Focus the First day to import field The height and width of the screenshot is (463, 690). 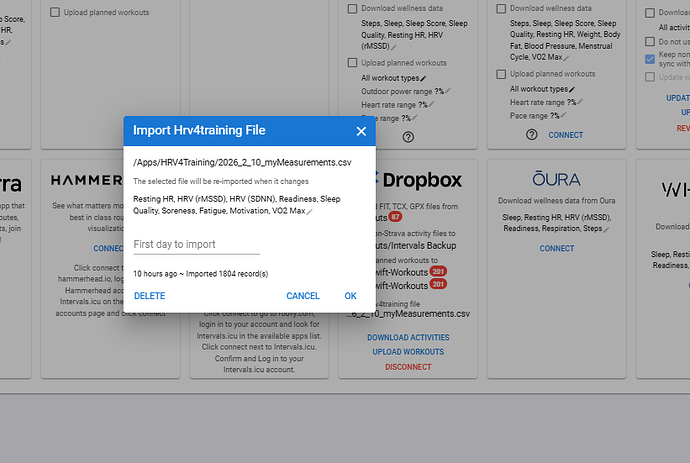(196, 244)
